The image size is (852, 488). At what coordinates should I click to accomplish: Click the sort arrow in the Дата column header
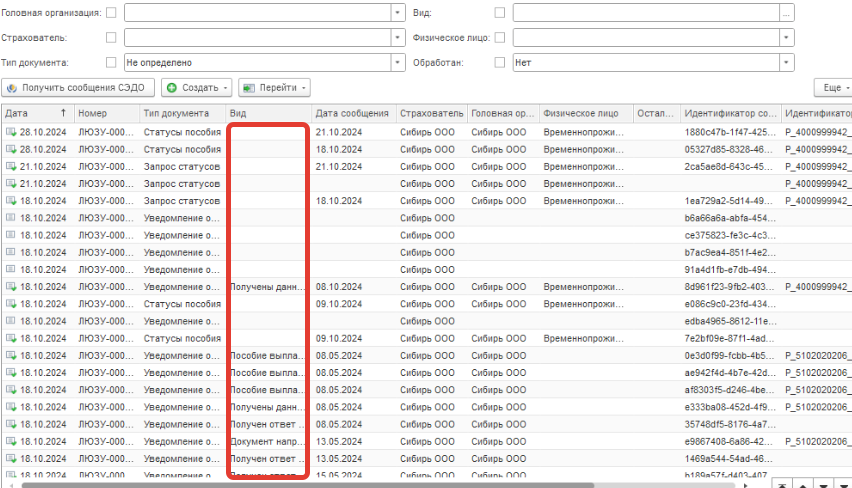[x=64, y=114]
